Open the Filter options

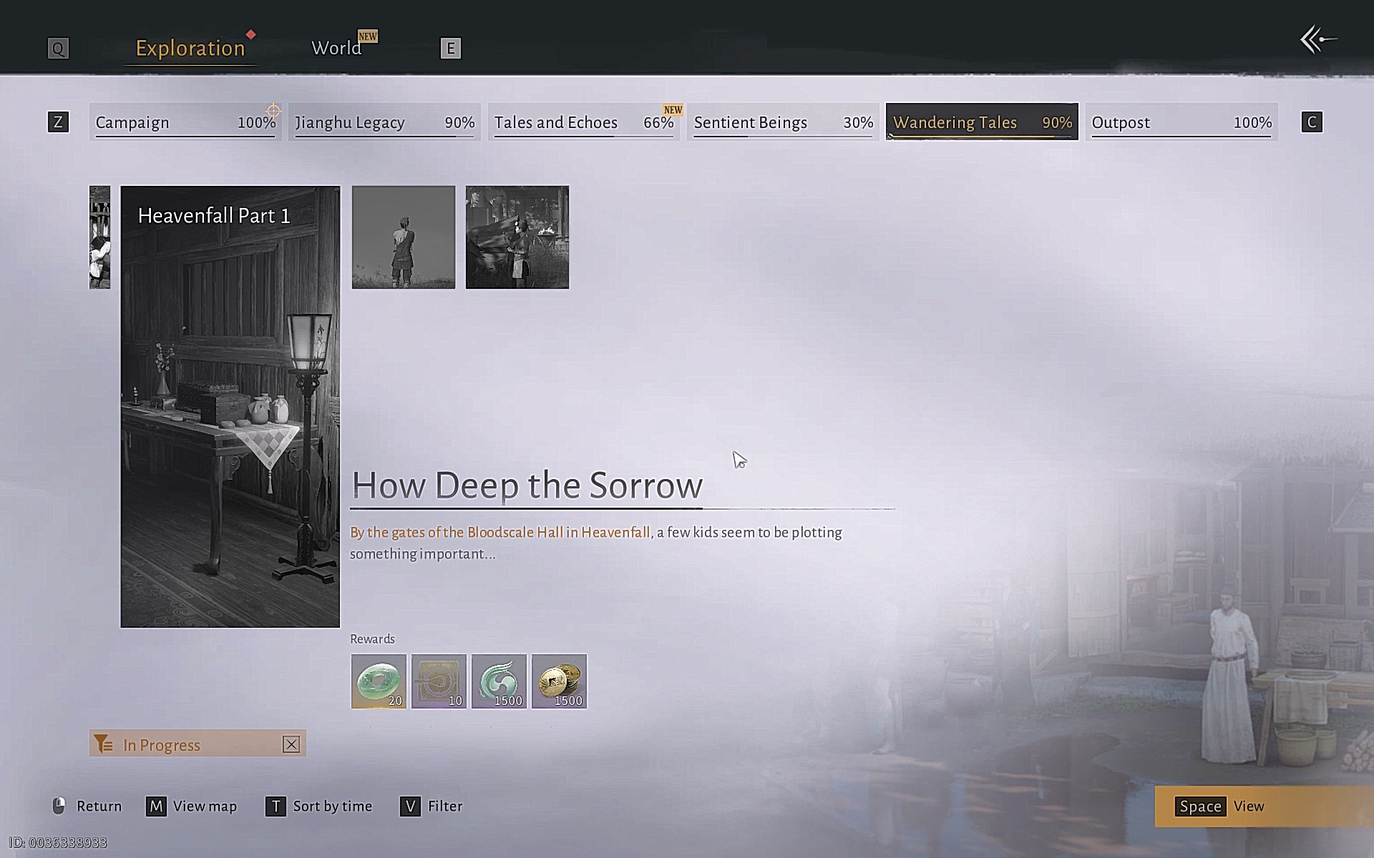point(432,806)
